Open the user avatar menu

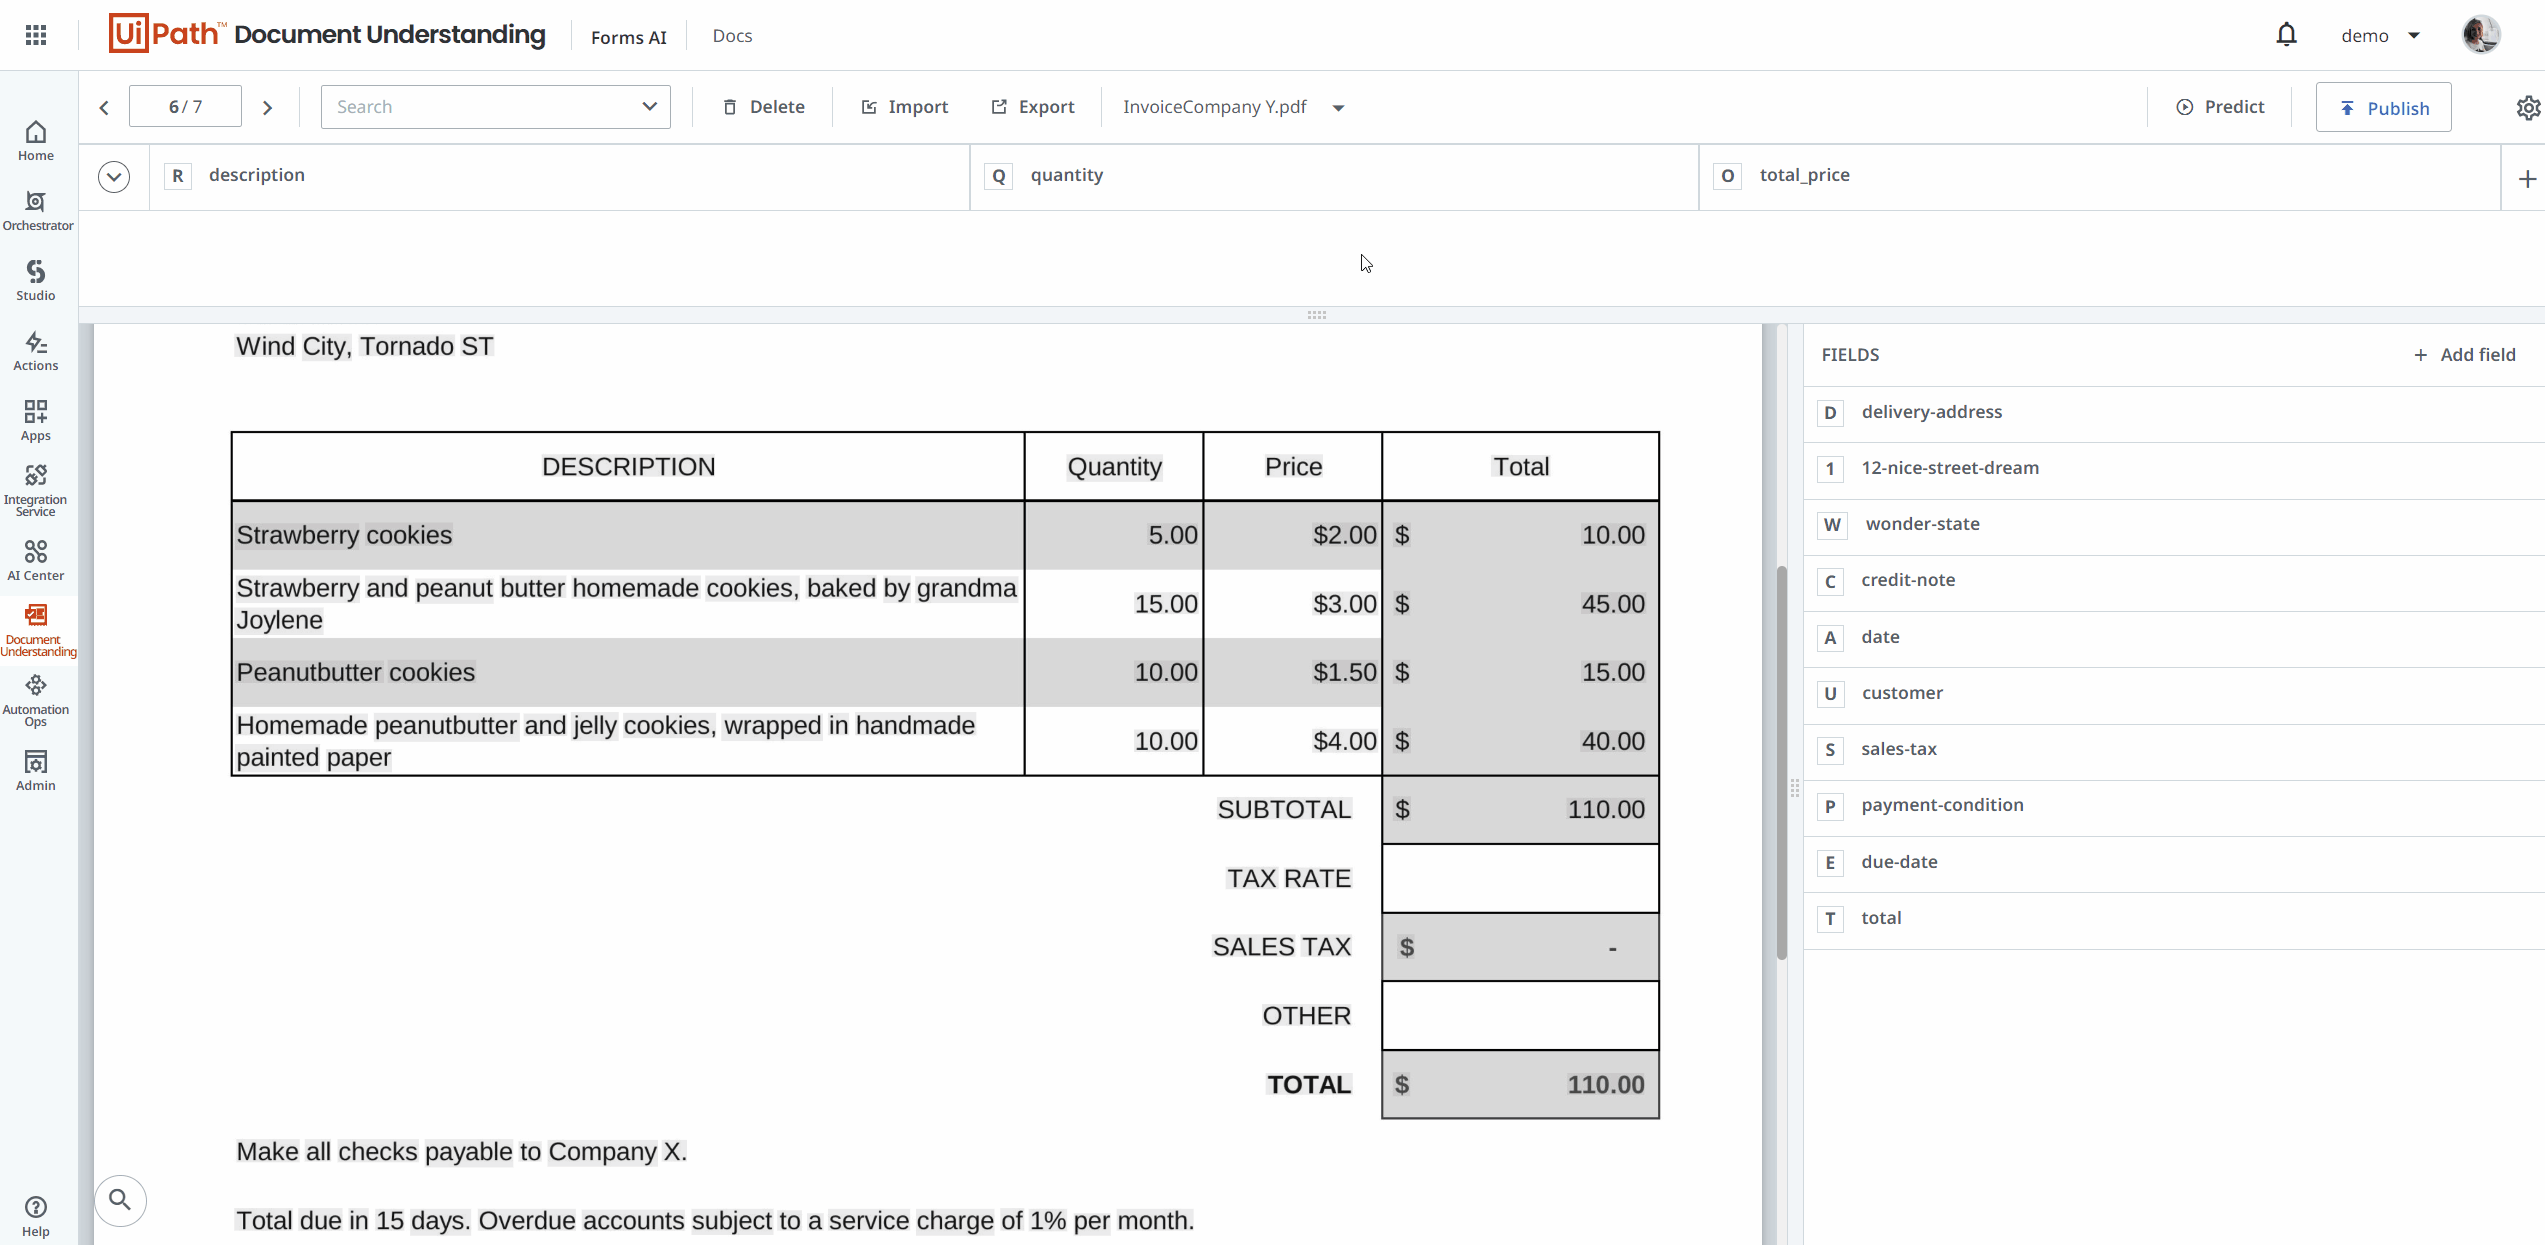2481,35
